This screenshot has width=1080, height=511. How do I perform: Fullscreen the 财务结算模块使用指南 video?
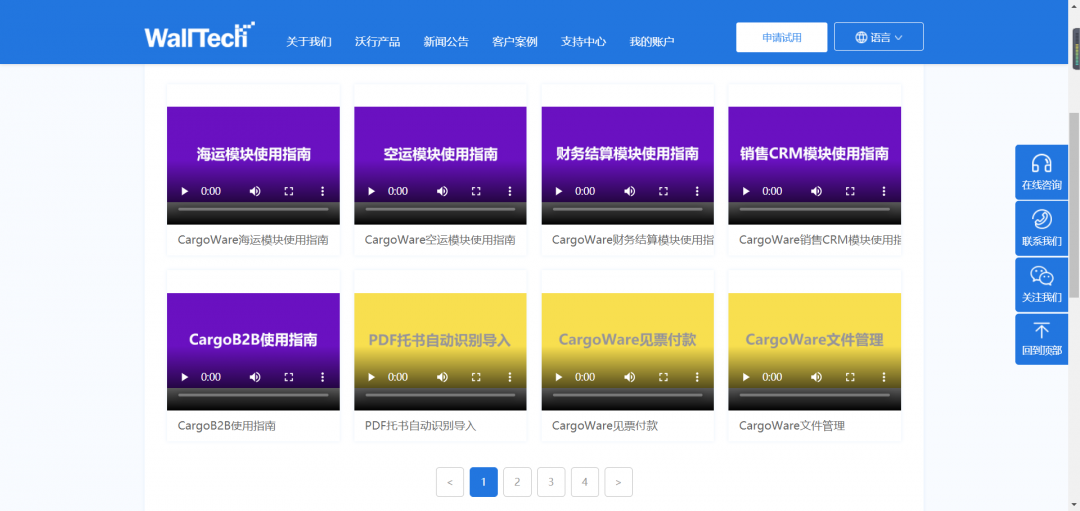(663, 191)
